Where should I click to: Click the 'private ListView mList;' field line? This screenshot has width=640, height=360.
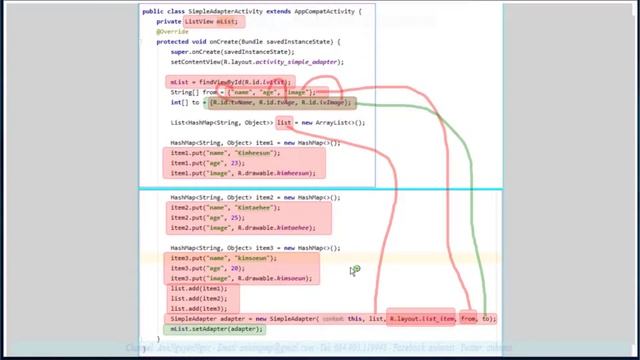(x=197, y=22)
